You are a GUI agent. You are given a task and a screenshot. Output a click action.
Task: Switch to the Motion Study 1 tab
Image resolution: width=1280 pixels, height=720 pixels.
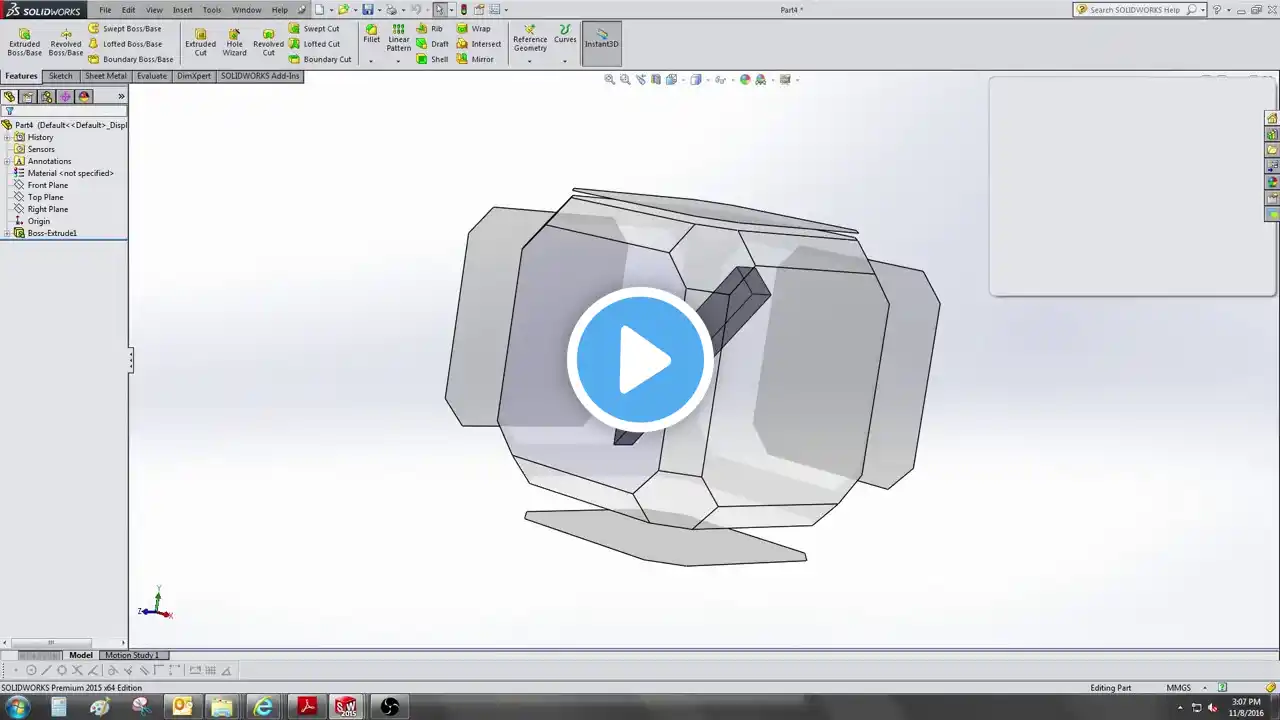pos(132,655)
